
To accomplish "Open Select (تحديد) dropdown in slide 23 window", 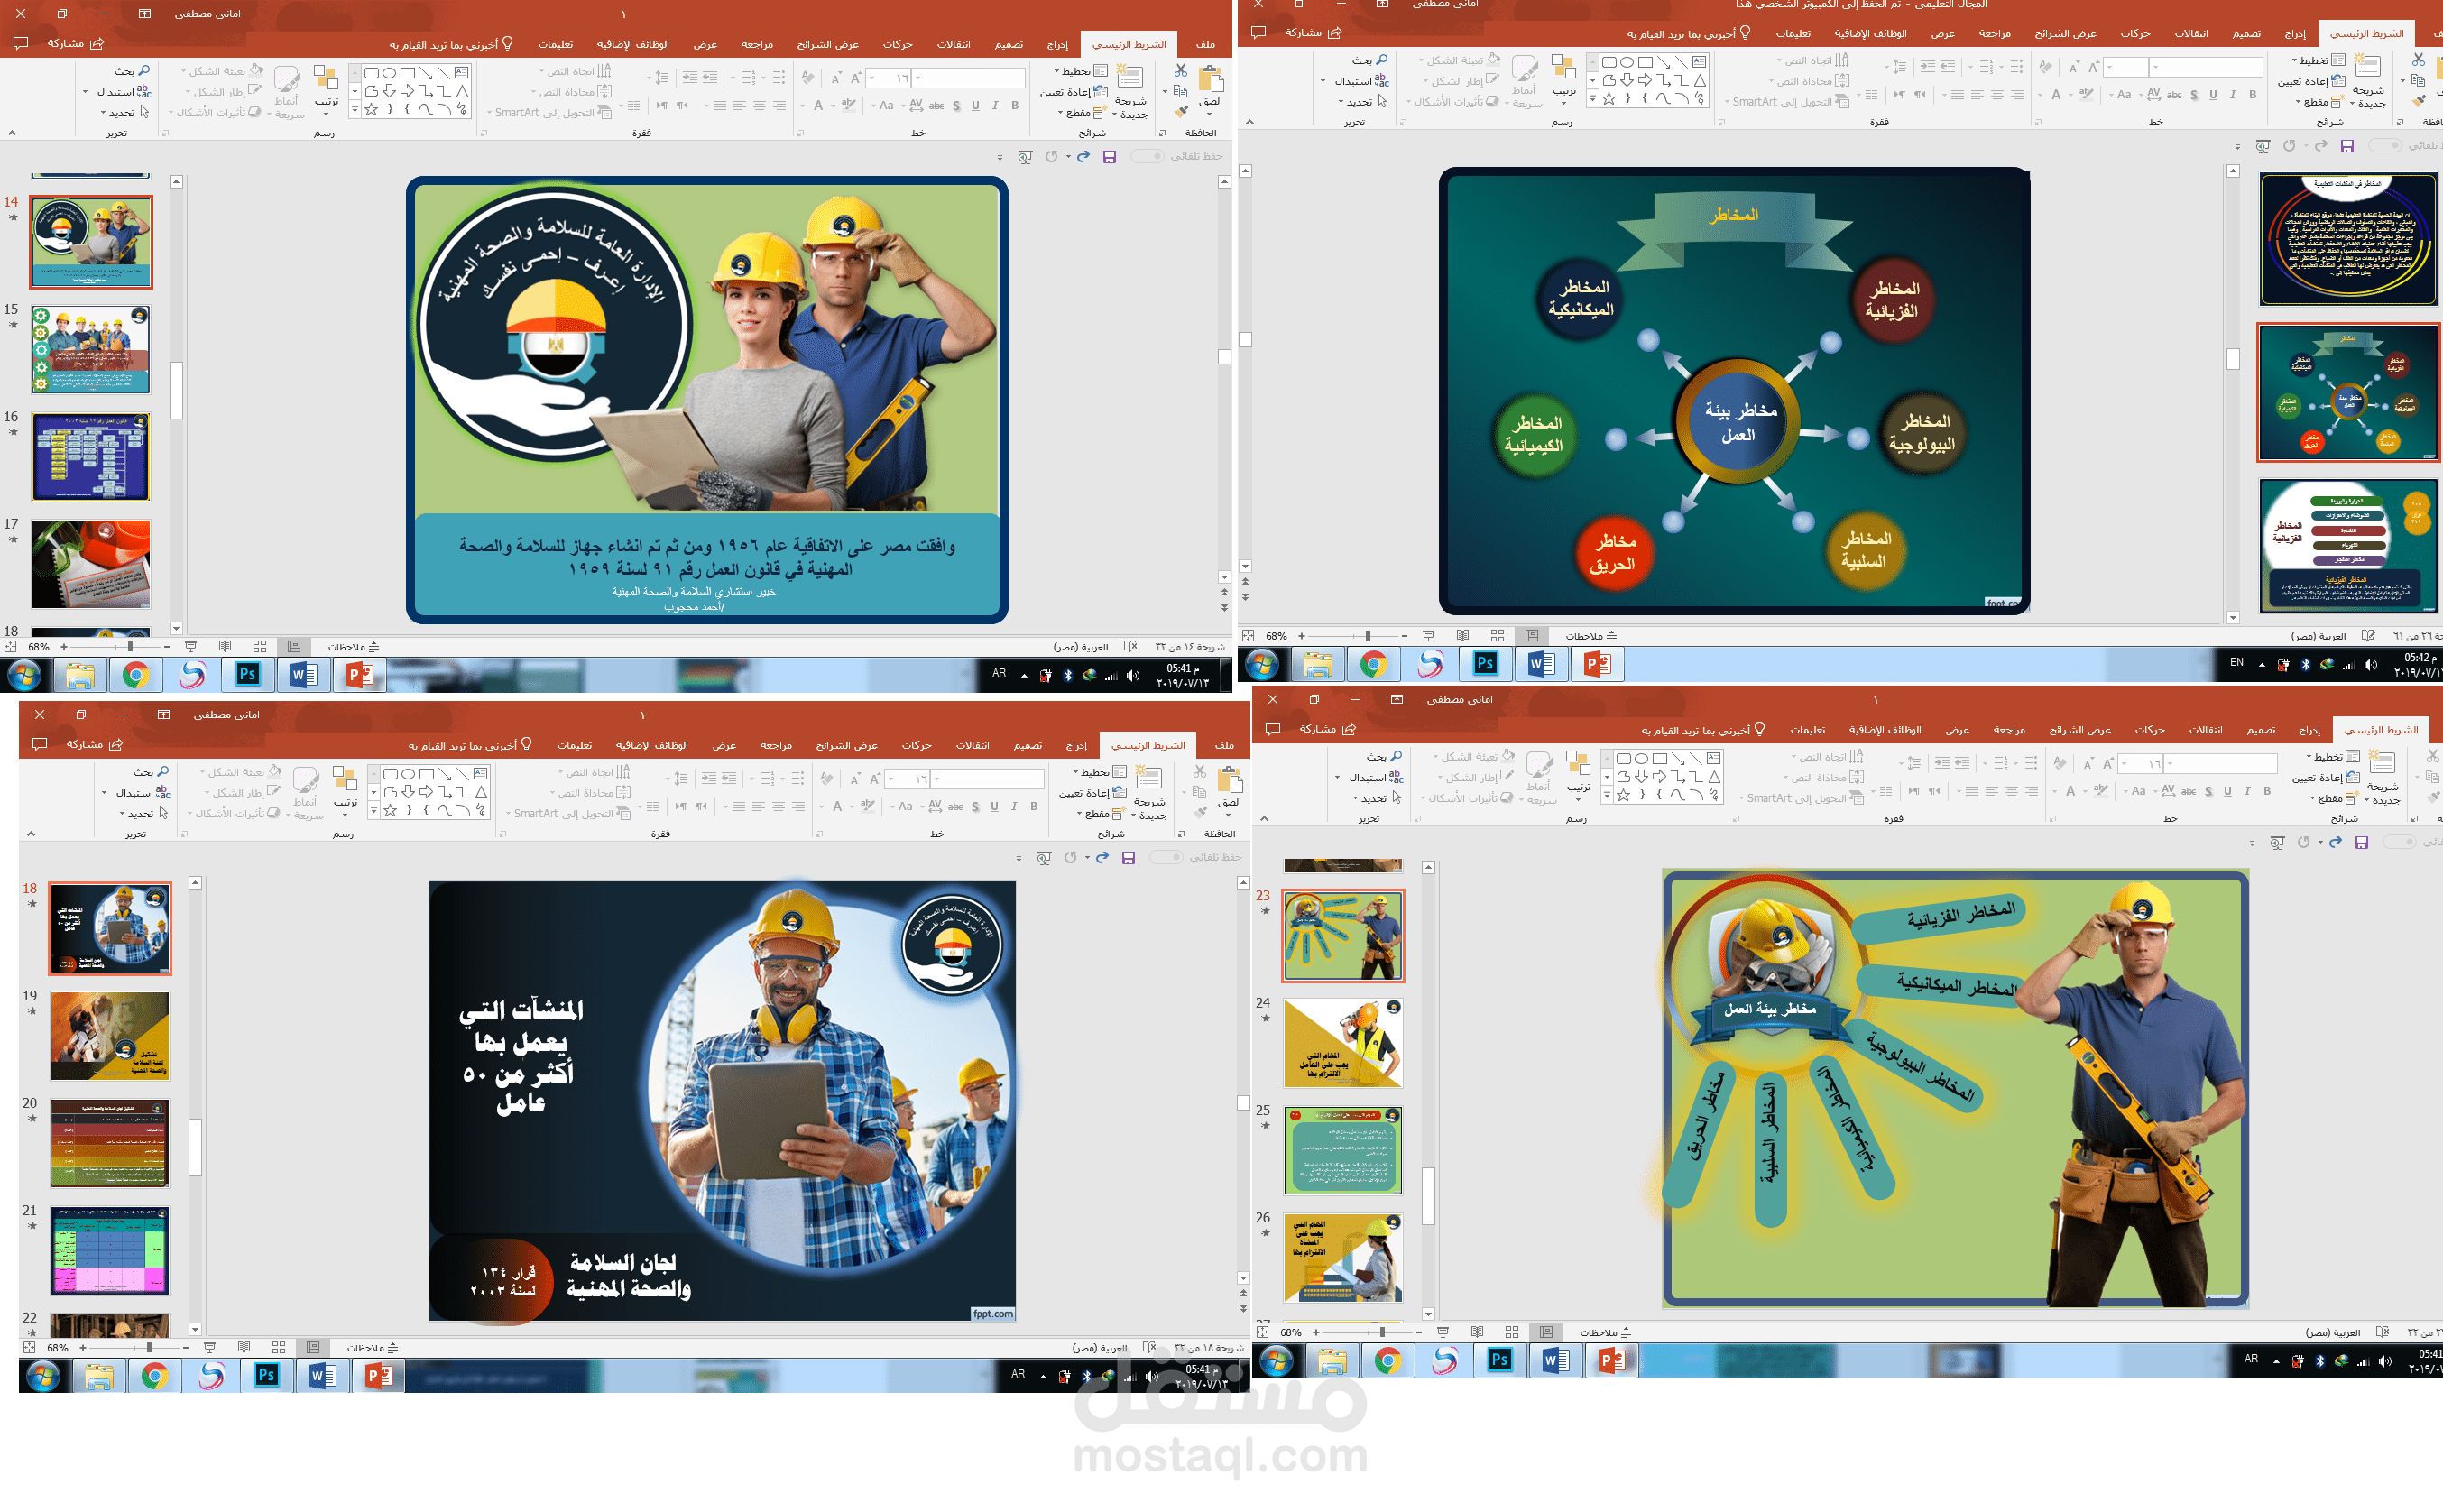I will click(1375, 798).
